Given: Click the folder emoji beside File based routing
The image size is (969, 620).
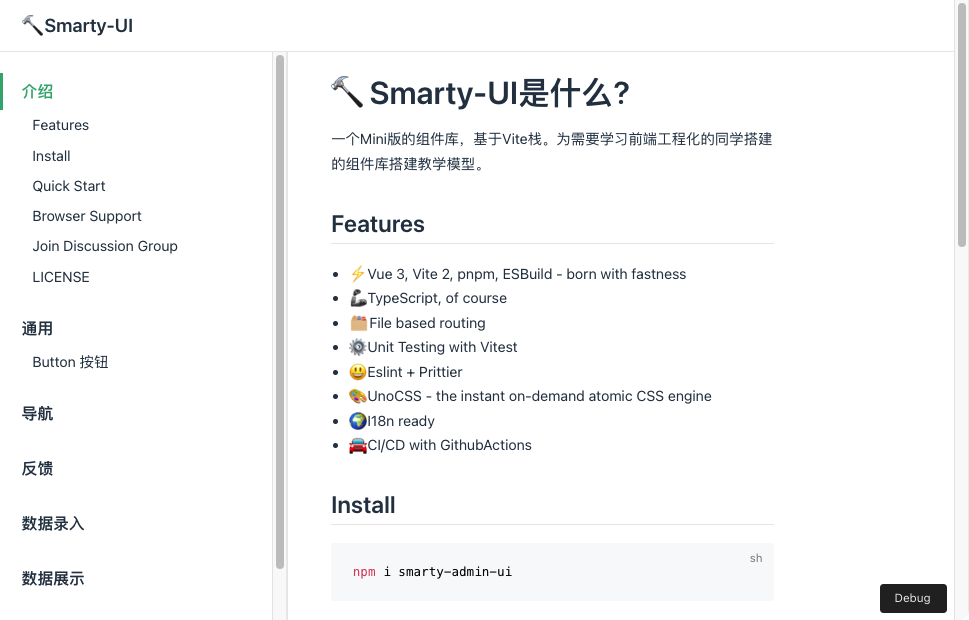Looking at the screenshot, I should pos(358,323).
